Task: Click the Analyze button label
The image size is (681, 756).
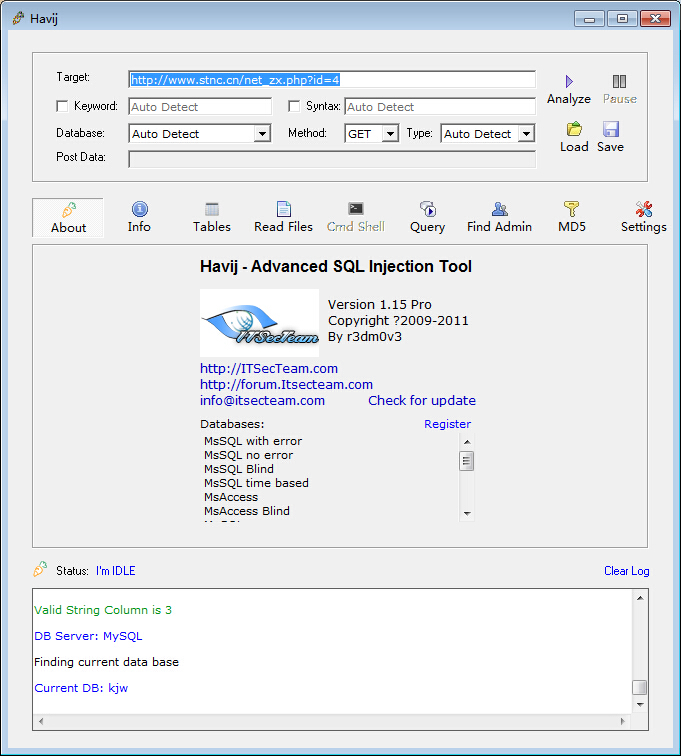Action: coord(569,99)
